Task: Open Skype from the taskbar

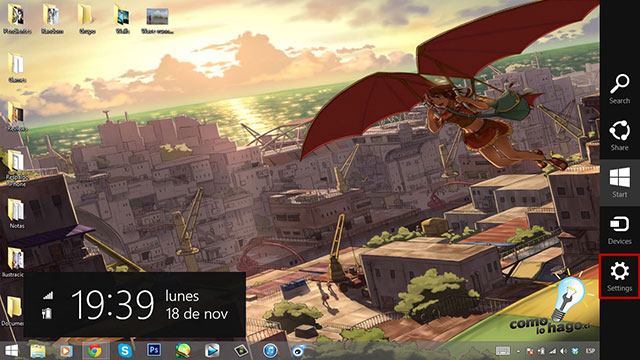Action: click(x=124, y=351)
